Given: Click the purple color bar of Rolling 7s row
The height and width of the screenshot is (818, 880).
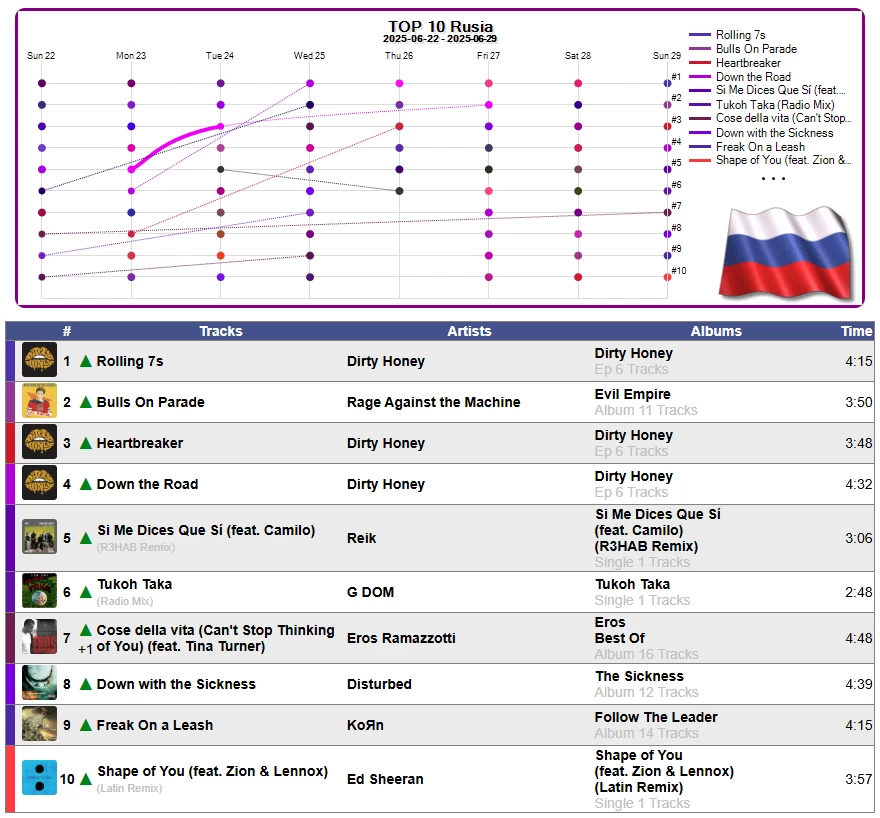Looking at the screenshot, I should click(x=10, y=361).
